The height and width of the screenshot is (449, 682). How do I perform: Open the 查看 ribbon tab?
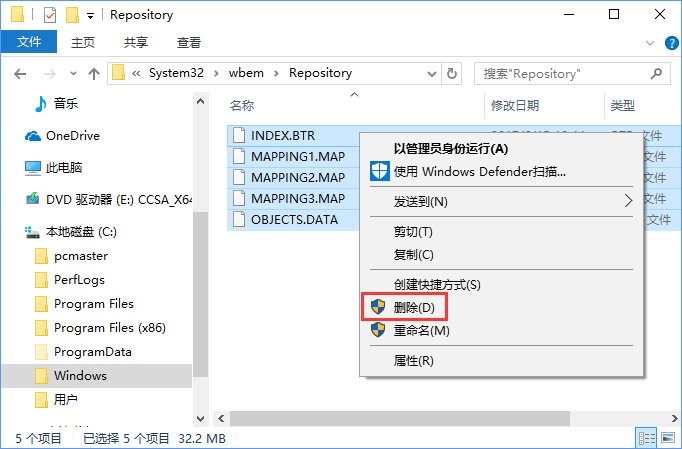188,43
